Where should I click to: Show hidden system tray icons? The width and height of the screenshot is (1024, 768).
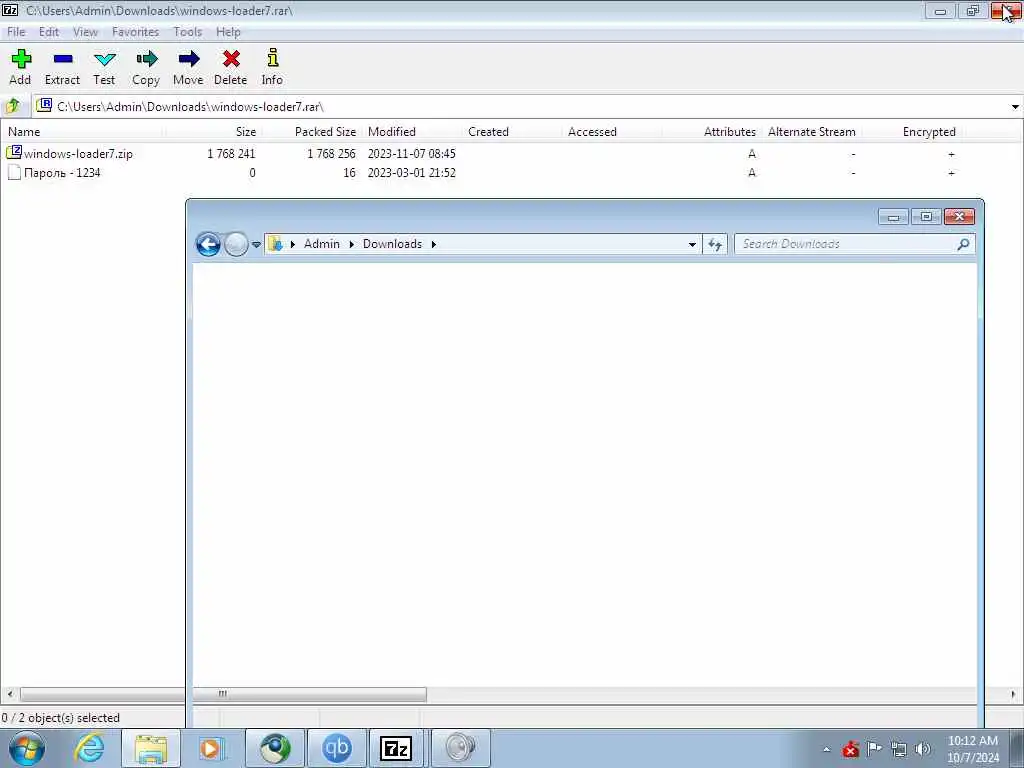point(826,750)
